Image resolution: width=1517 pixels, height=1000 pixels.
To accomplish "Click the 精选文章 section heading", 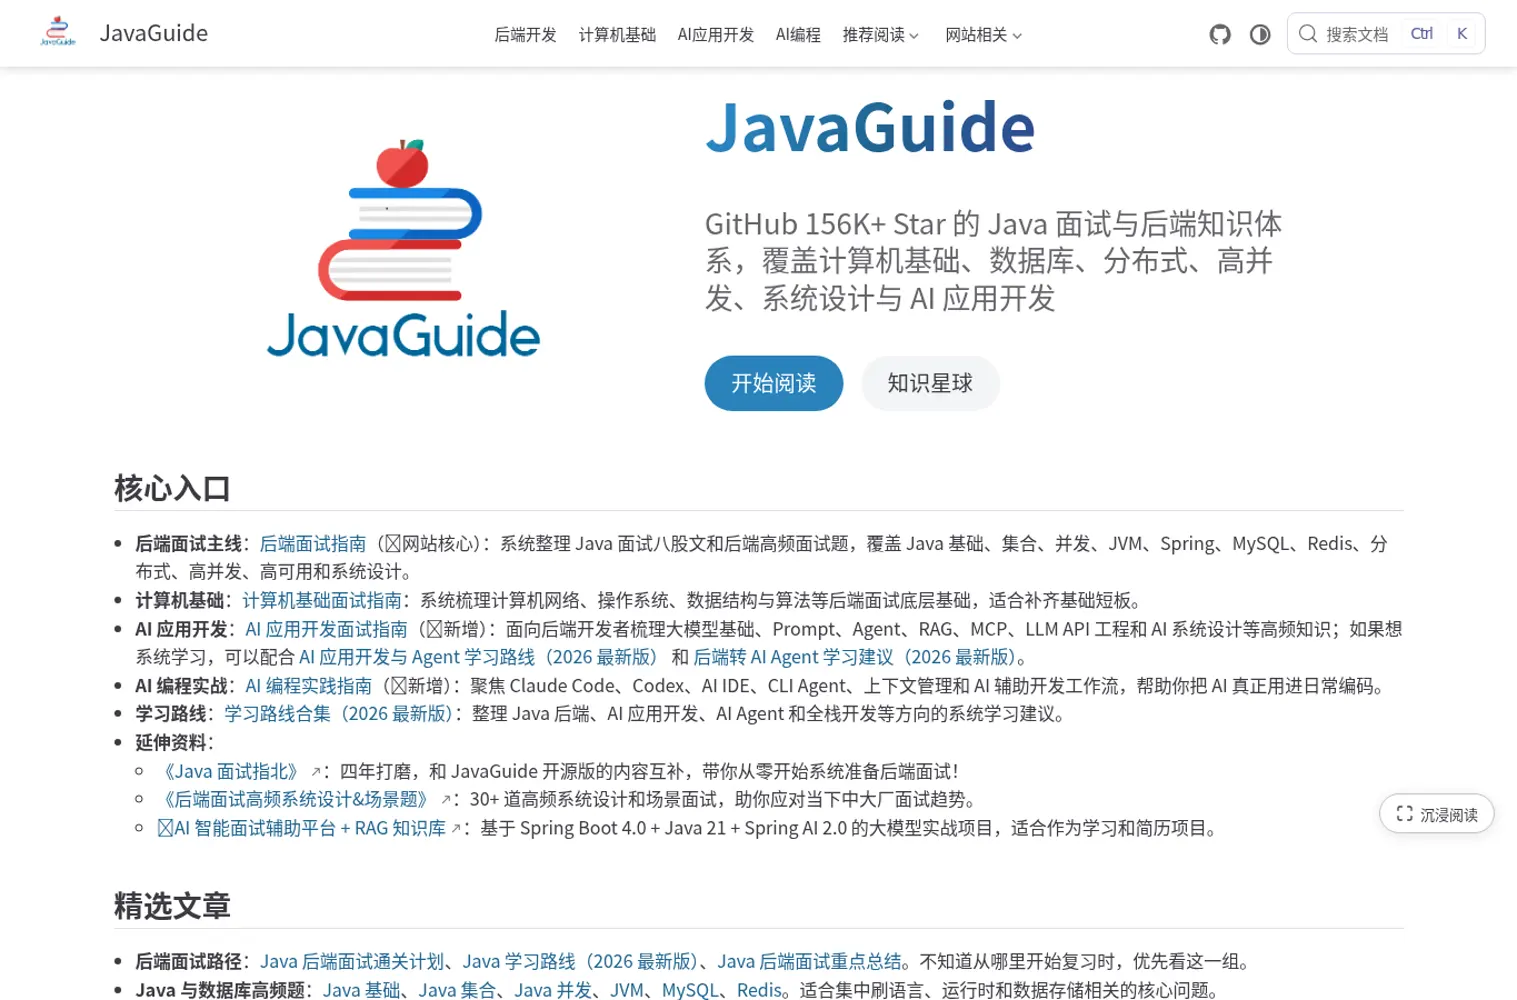I will click(172, 906).
